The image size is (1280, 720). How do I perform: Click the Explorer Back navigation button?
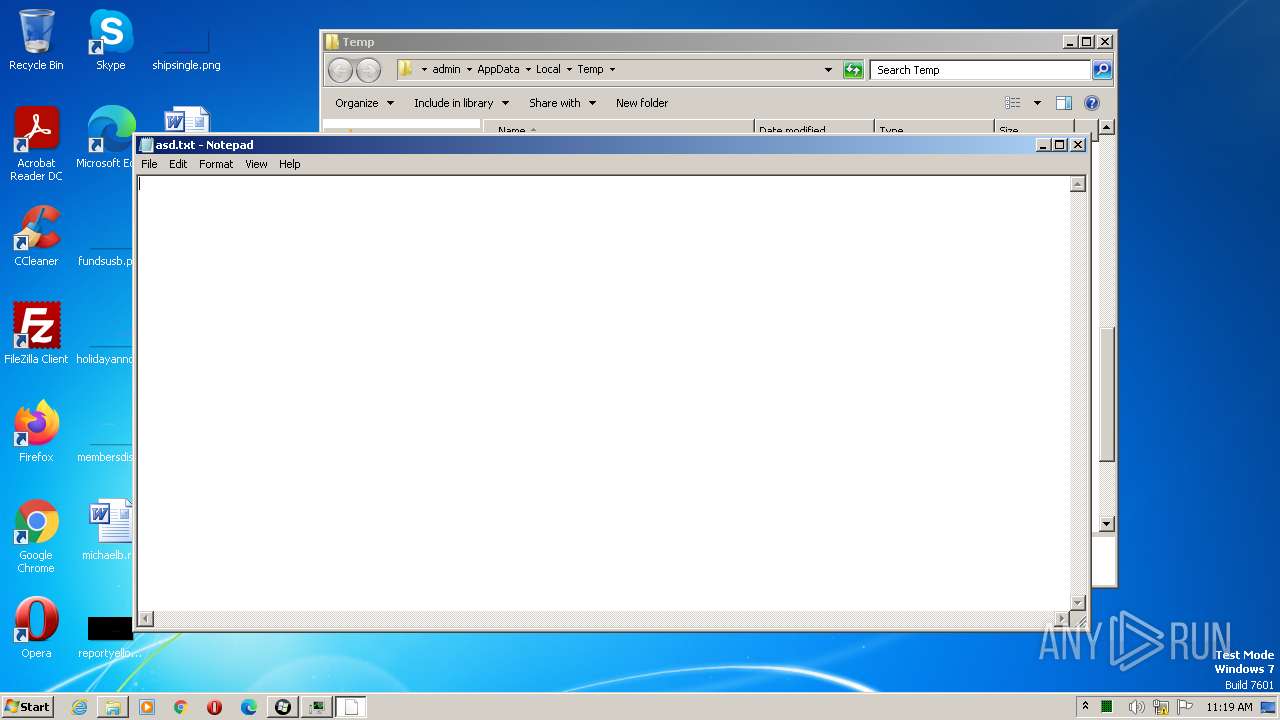pos(340,70)
